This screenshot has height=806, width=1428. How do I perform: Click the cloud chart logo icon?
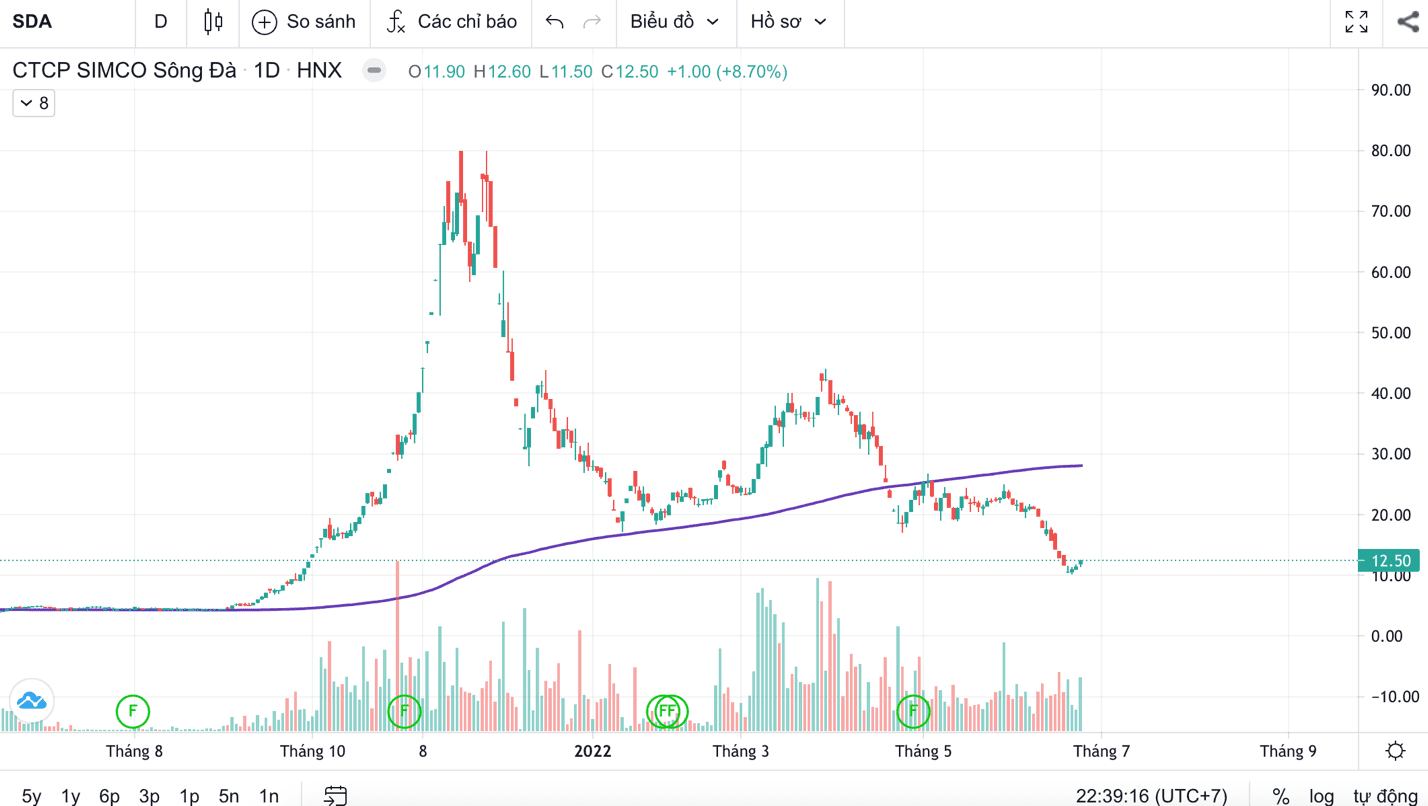(x=31, y=701)
